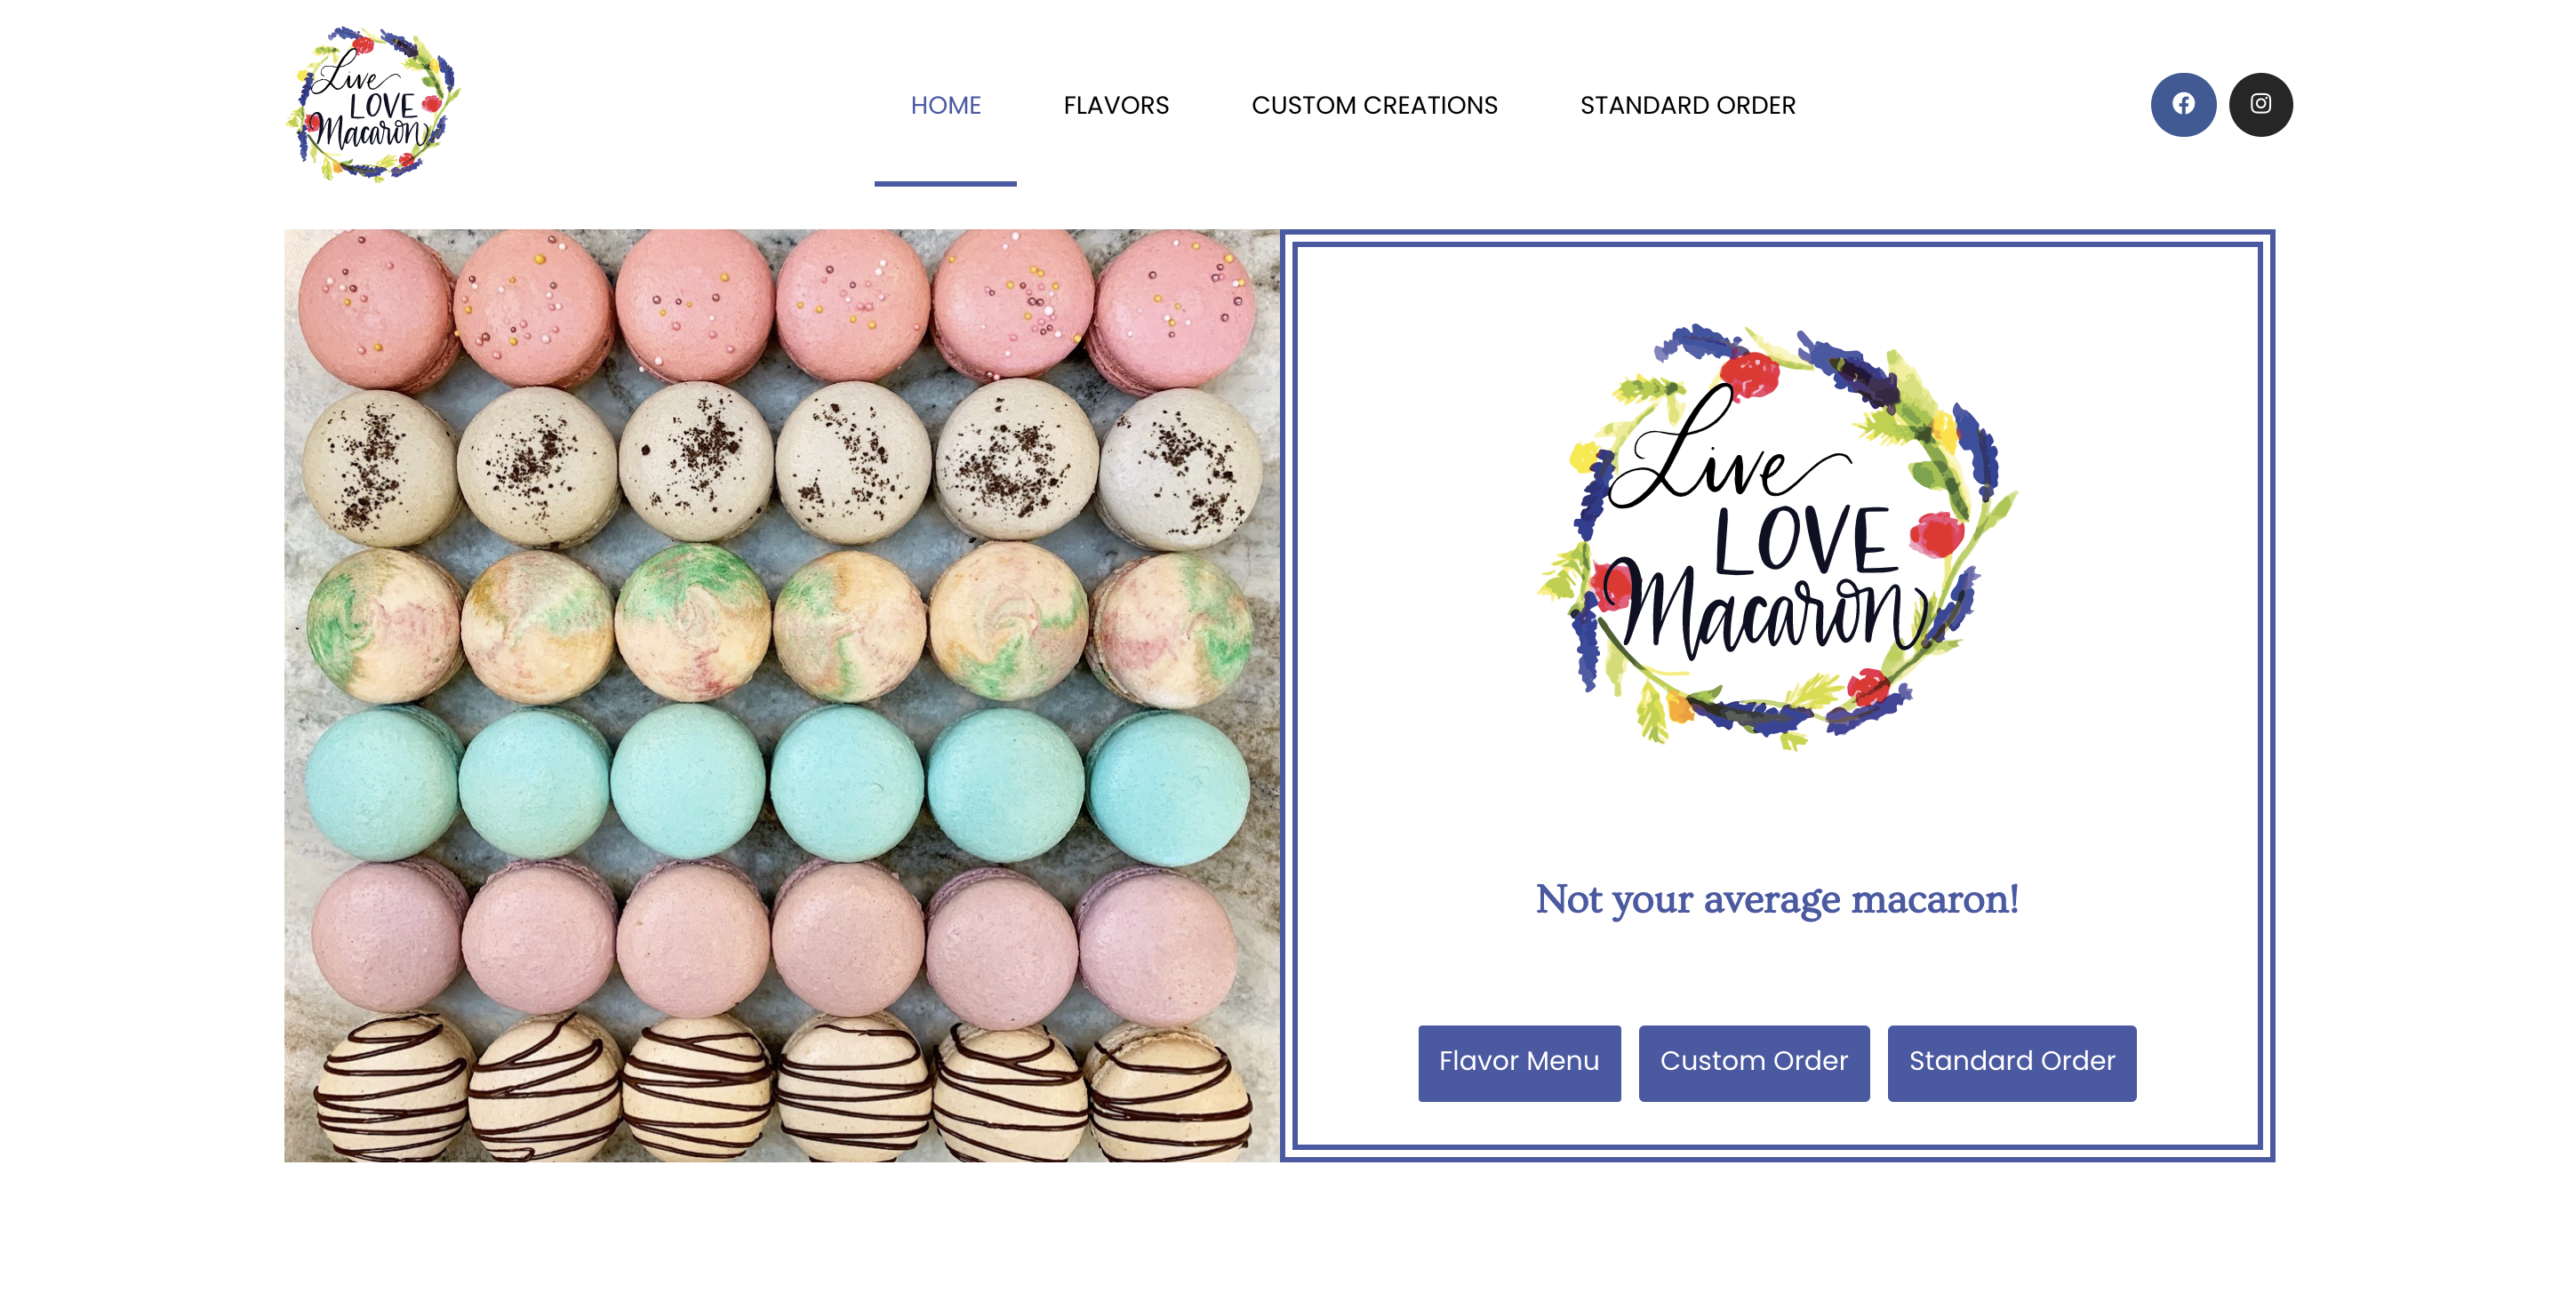The image size is (2560, 1301).
Task: Open the Facebook social icon
Action: [2181, 104]
